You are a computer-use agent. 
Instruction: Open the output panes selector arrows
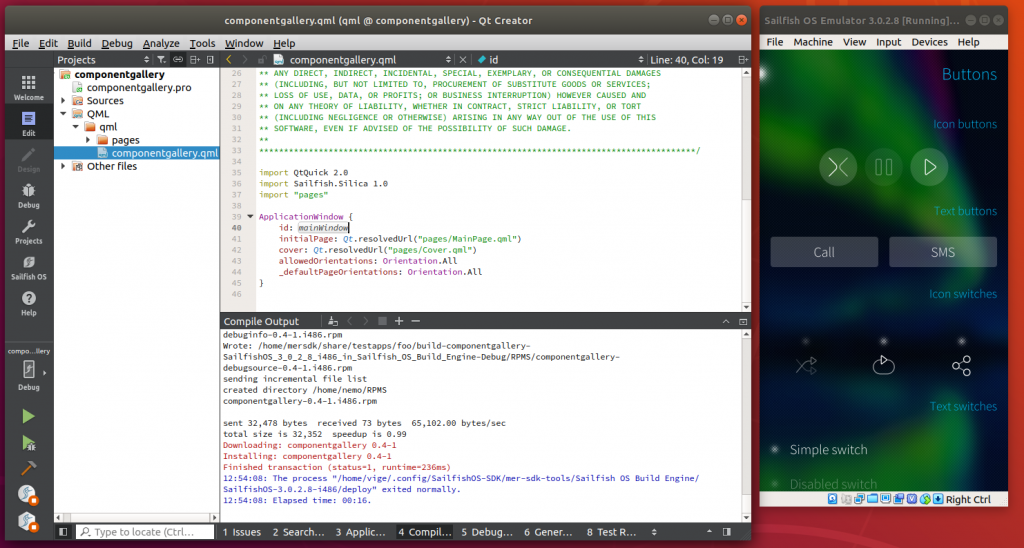click(654, 532)
